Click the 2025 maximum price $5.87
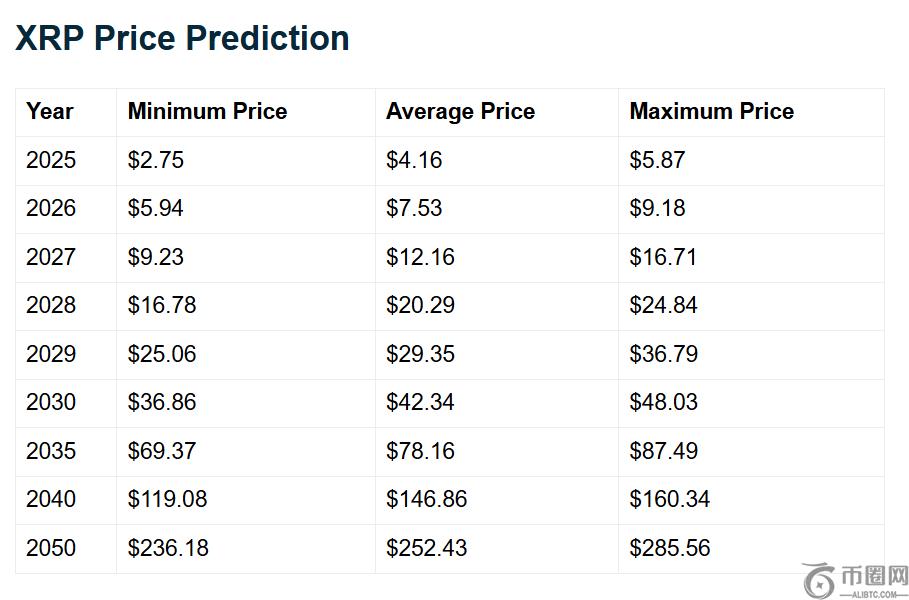909x600 pixels. [x=657, y=160]
